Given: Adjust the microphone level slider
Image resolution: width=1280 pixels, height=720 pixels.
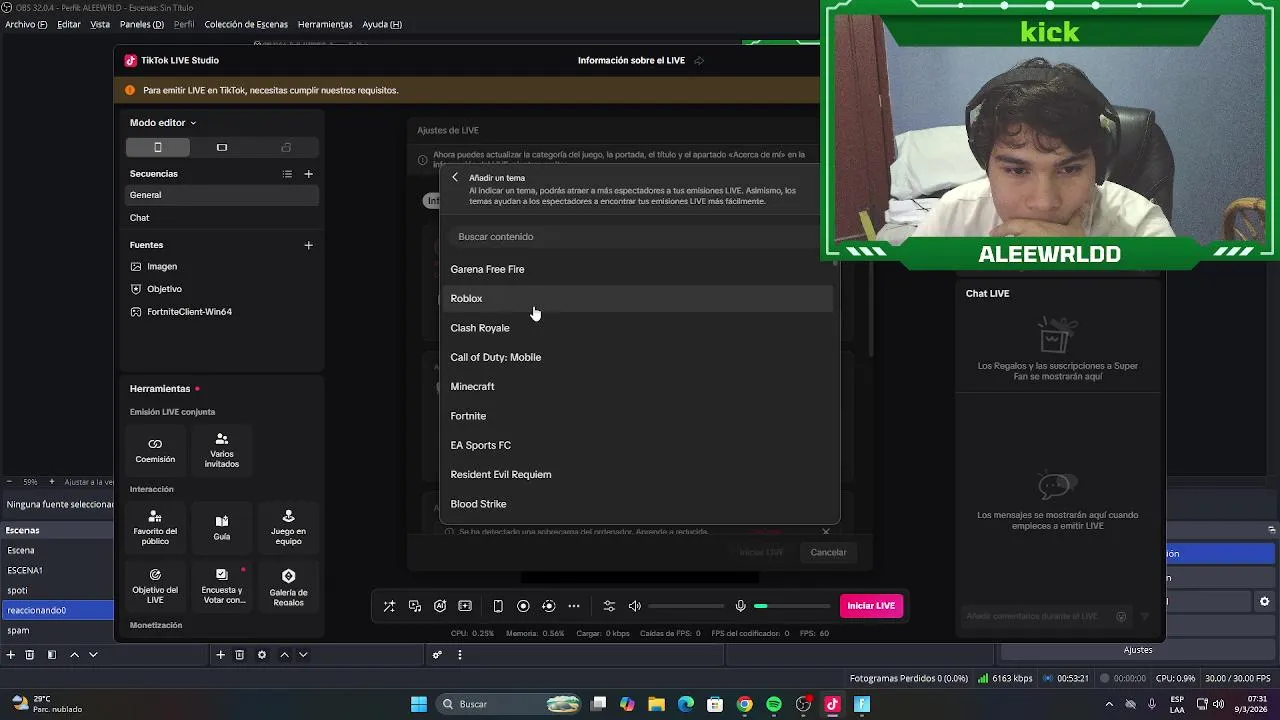Looking at the screenshot, I should coord(792,606).
